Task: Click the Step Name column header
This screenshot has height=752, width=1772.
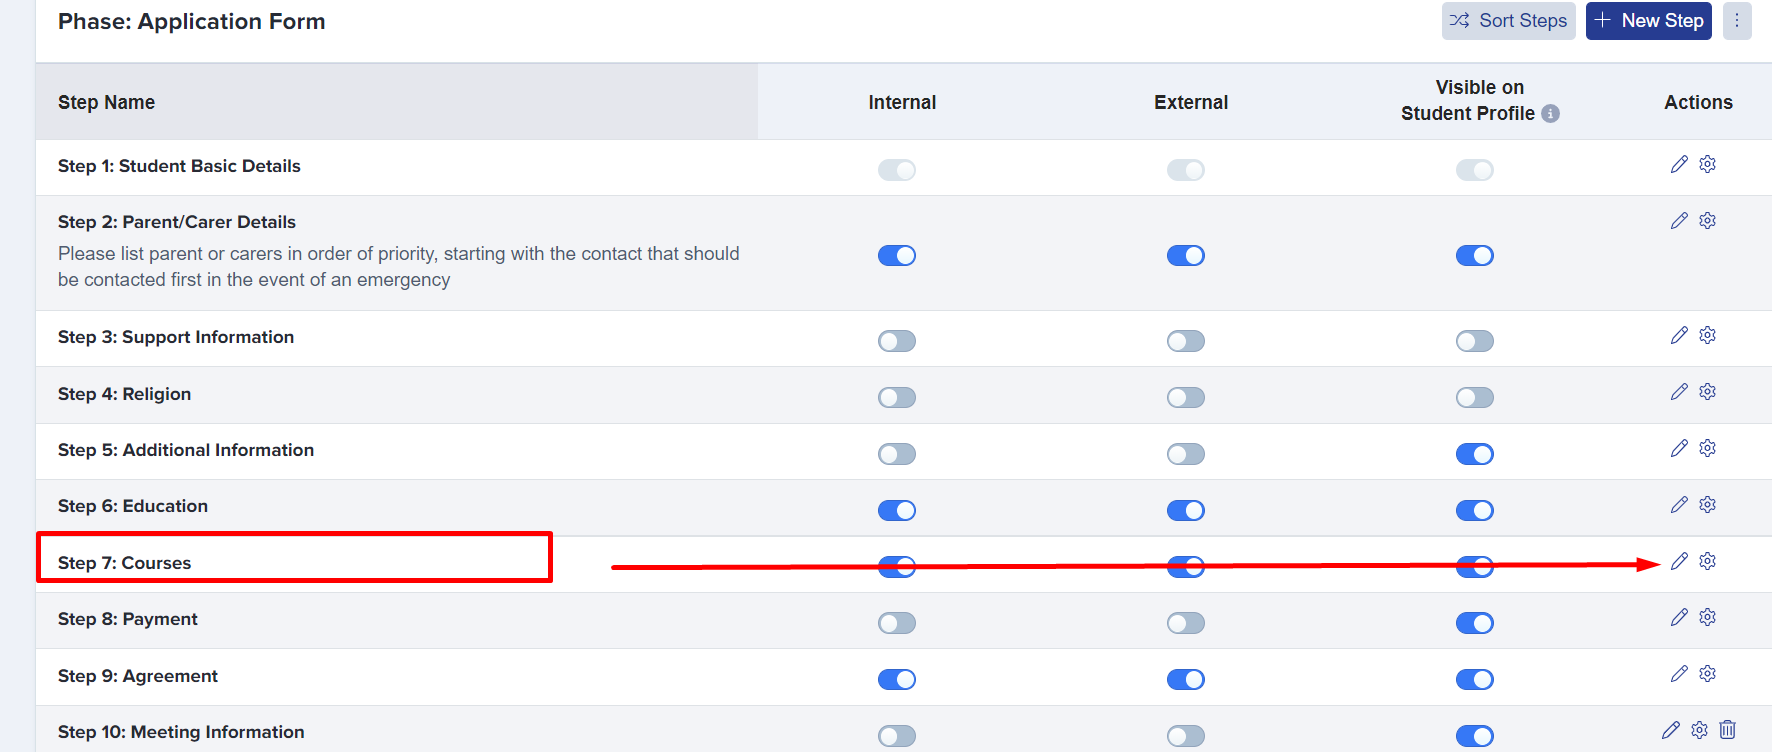Action: click(106, 102)
